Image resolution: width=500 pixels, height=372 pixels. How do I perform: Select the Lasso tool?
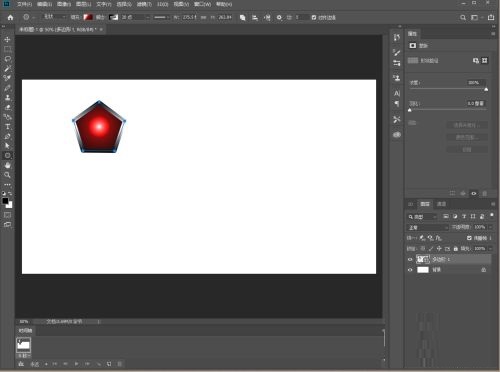pyautogui.click(x=7, y=59)
